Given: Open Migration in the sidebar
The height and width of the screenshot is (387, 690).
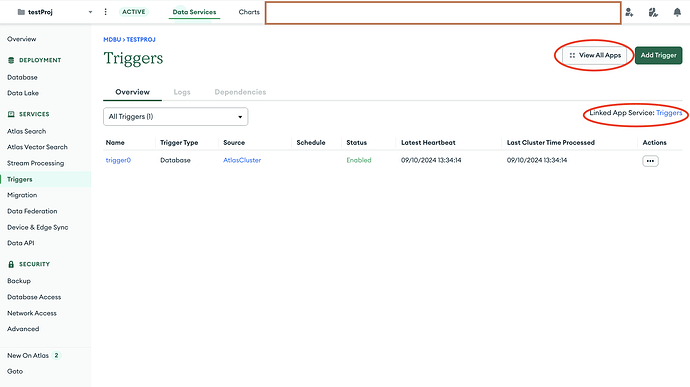Looking at the screenshot, I should click(22, 195).
